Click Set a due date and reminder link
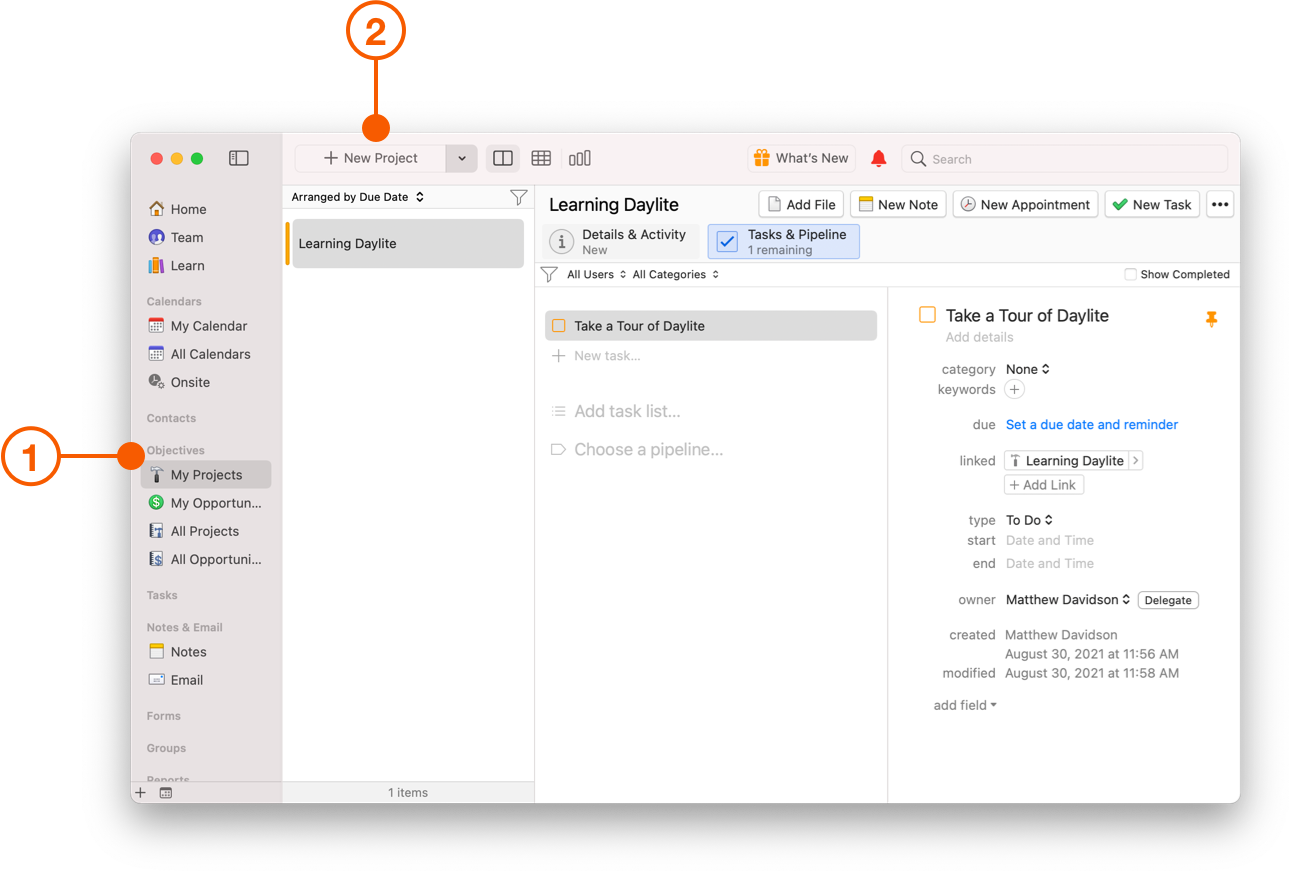1292x872 pixels. coord(1091,424)
